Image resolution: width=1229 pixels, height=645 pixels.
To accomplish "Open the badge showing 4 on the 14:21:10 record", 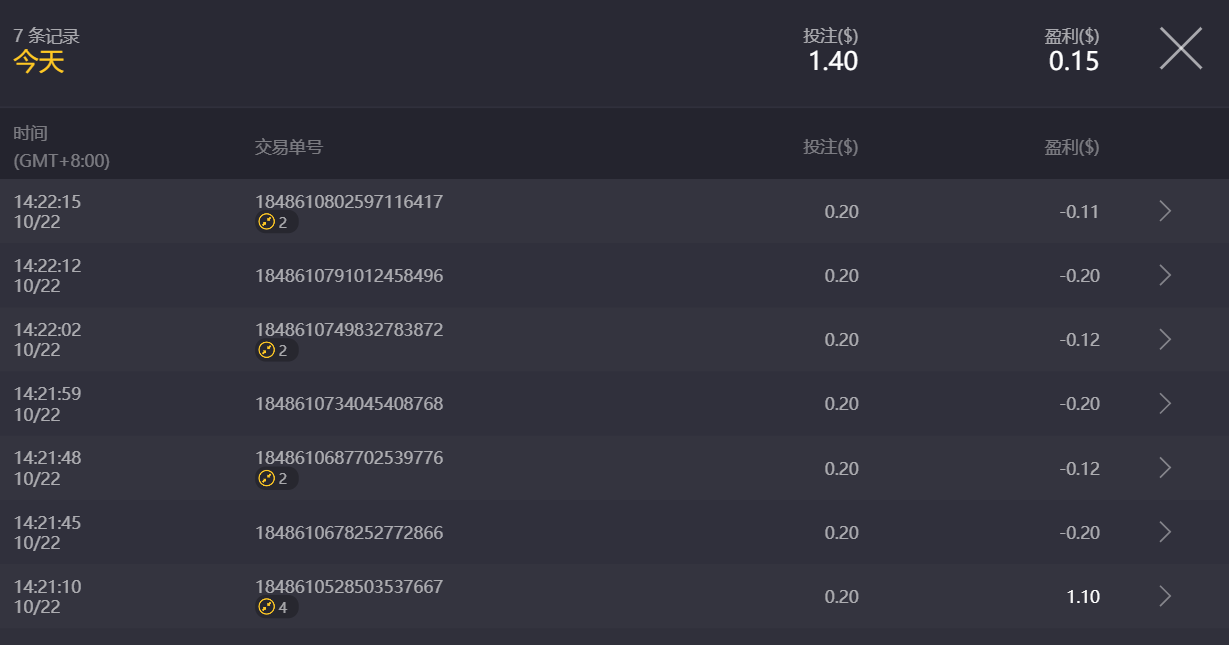I will 273,607.
